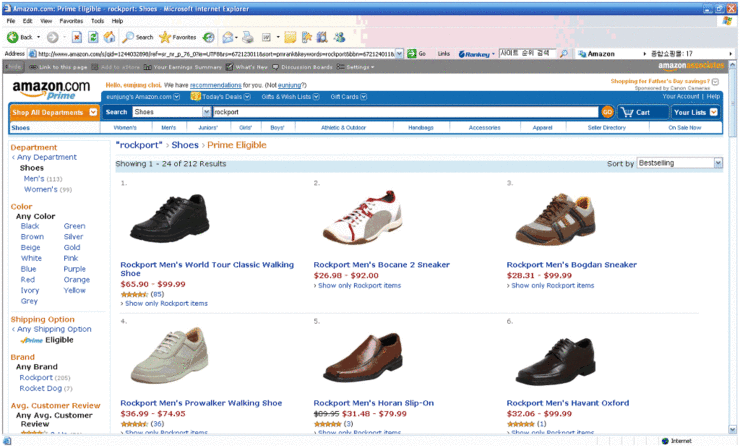The height and width of the screenshot is (448, 740).
Task: Expand Your Lists dropdown
Action: [714, 112]
